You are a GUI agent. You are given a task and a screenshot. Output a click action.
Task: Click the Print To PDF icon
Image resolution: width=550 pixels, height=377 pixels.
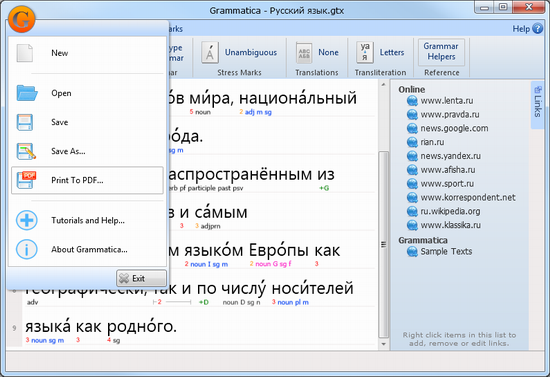point(26,180)
